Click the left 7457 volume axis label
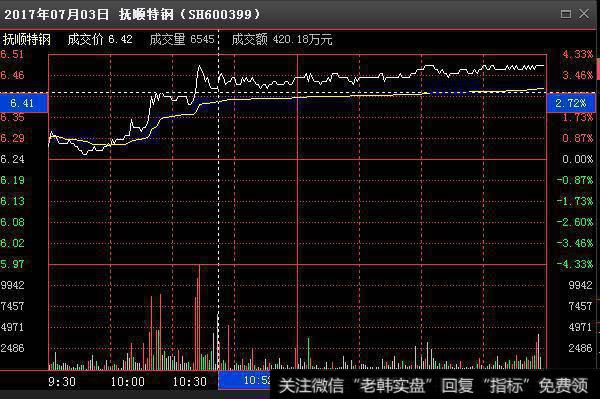 (12, 306)
